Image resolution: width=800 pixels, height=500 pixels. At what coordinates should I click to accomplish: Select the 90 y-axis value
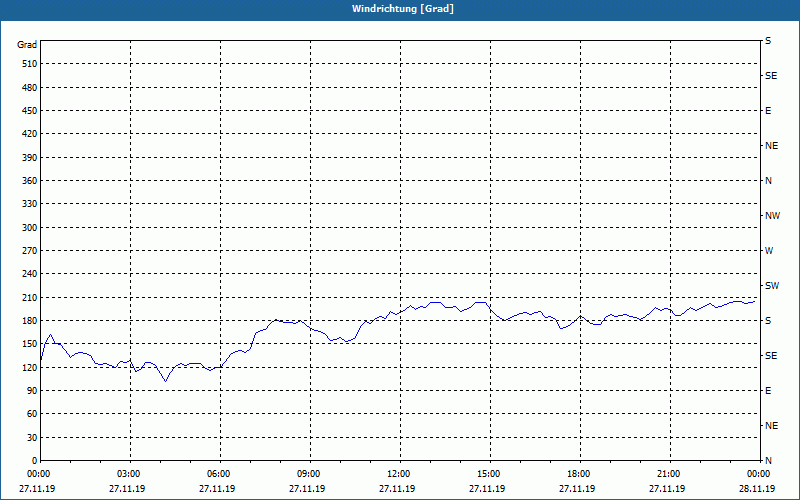(x=32, y=391)
